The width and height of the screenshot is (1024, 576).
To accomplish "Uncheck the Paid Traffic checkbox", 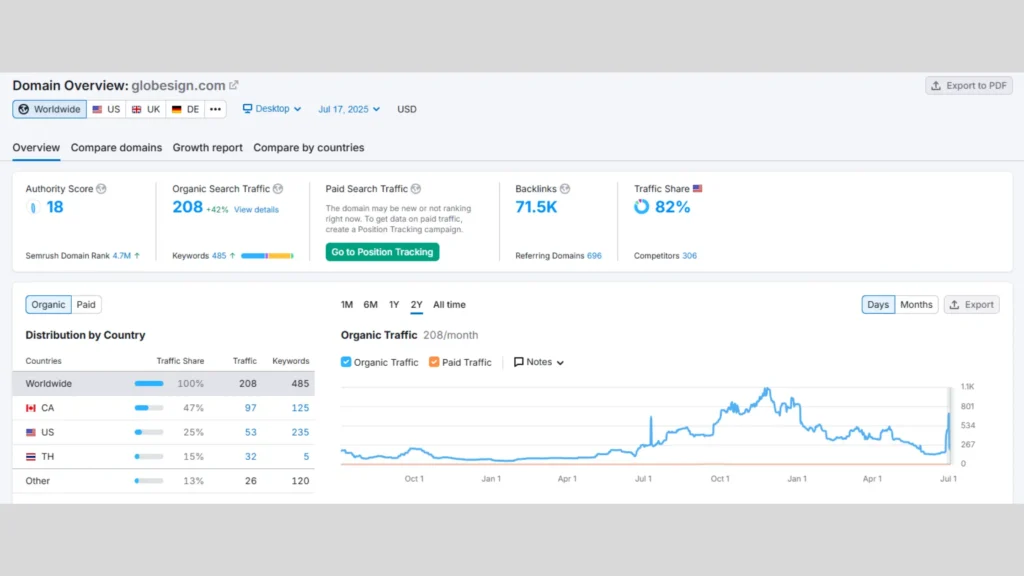I will click(434, 362).
